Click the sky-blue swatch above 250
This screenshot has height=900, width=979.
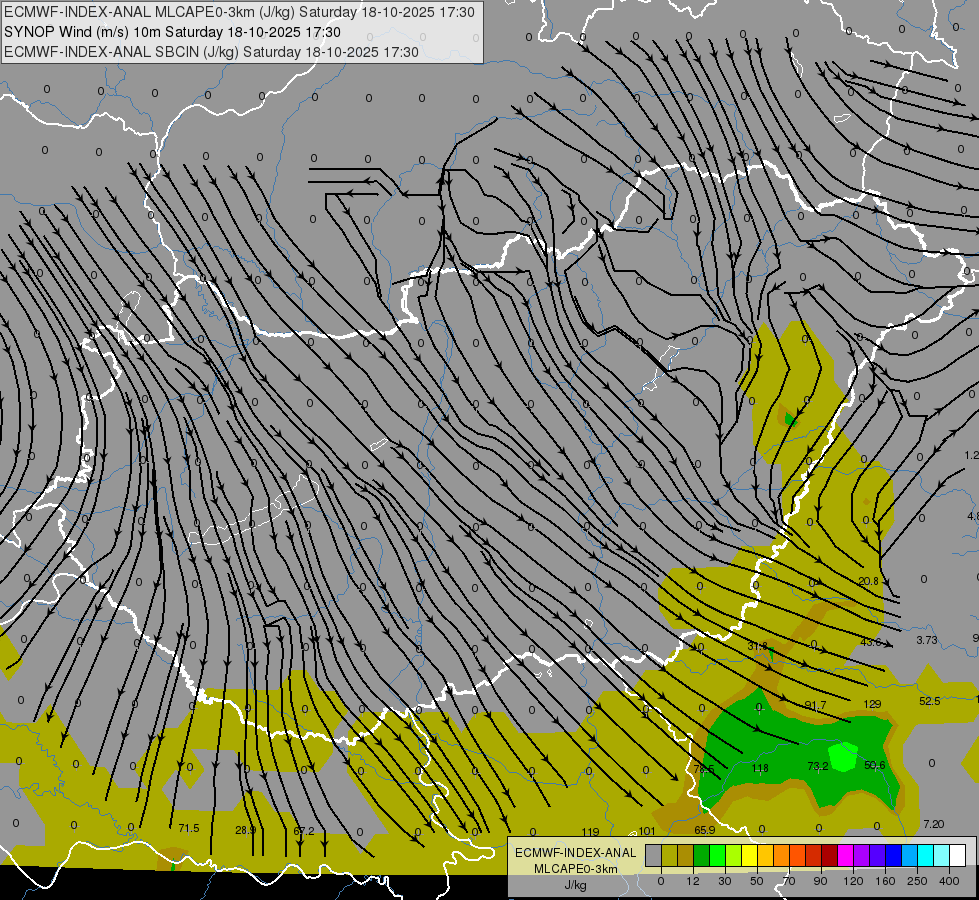[x=910, y=856]
